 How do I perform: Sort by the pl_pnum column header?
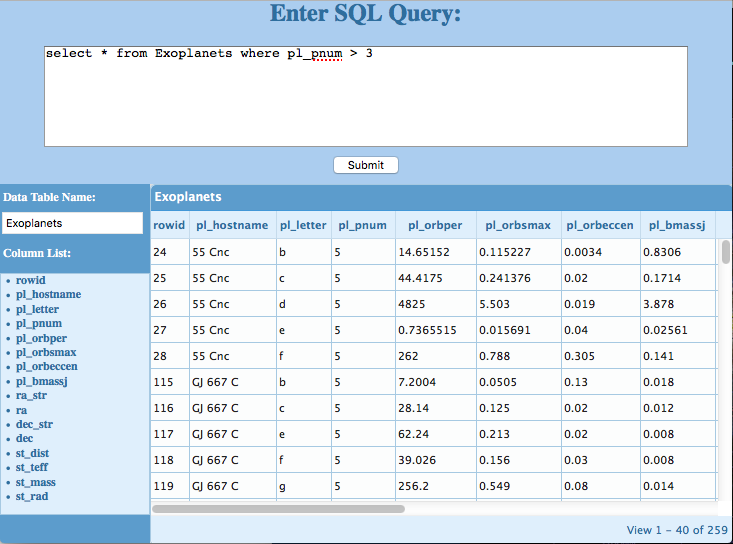coord(363,225)
